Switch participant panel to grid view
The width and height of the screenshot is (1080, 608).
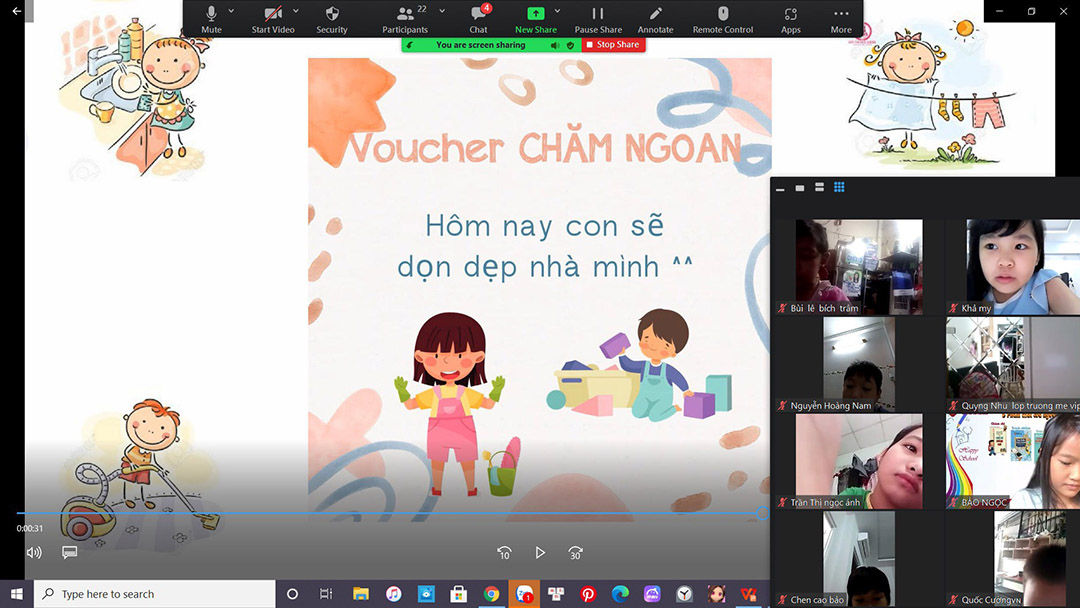[839, 187]
